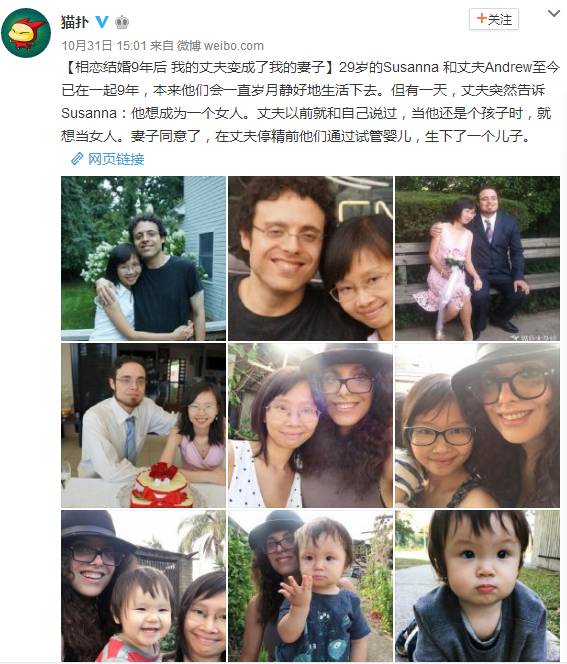This screenshot has width=567, height=664.
Task: Open the photo of waving toddler
Action: coord(310,586)
